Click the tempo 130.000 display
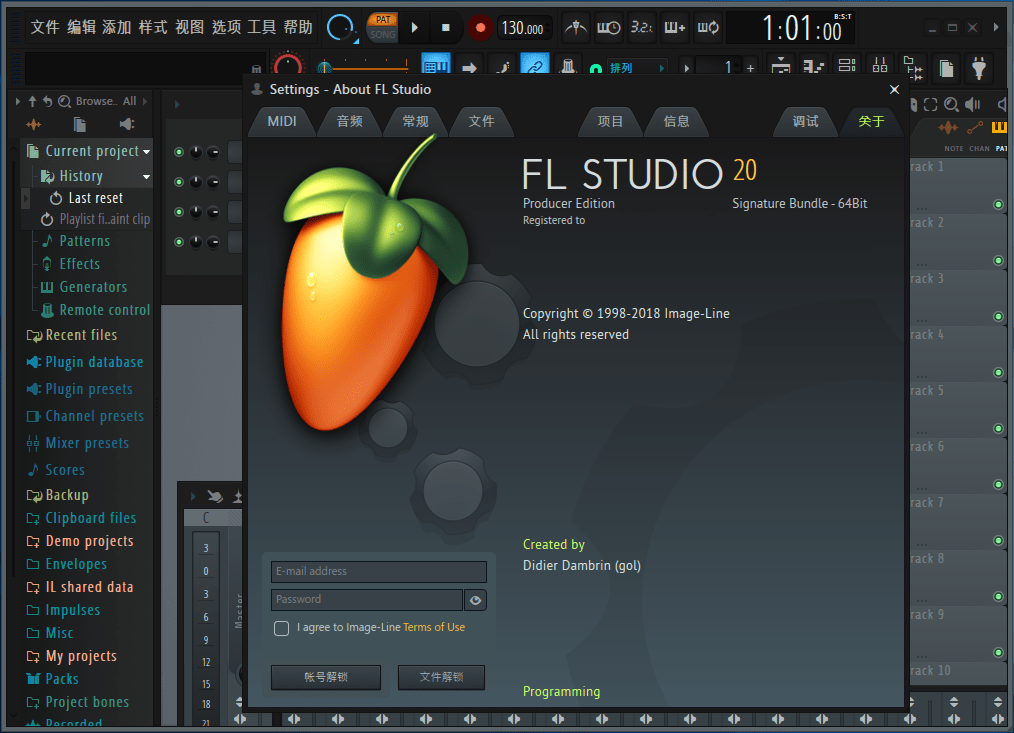This screenshot has width=1014, height=733. pyautogui.click(x=523, y=28)
